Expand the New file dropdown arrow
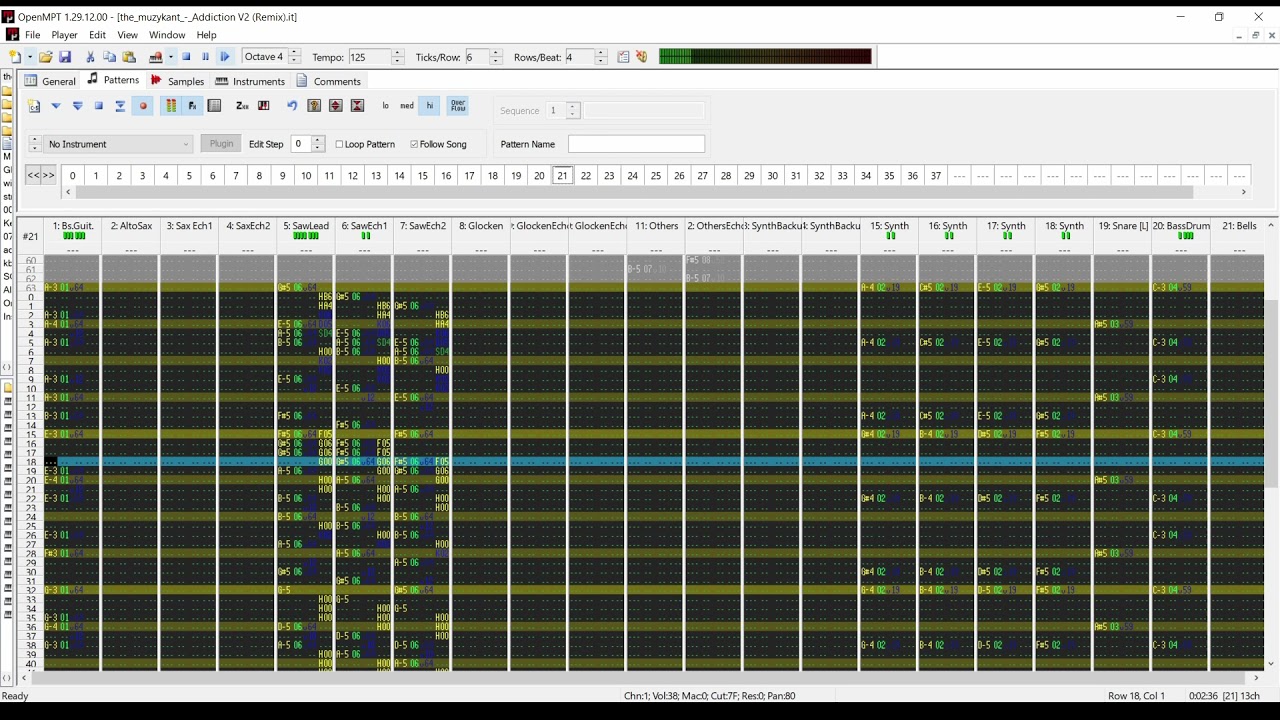This screenshot has width=1280, height=720. pyautogui.click(x=29, y=57)
